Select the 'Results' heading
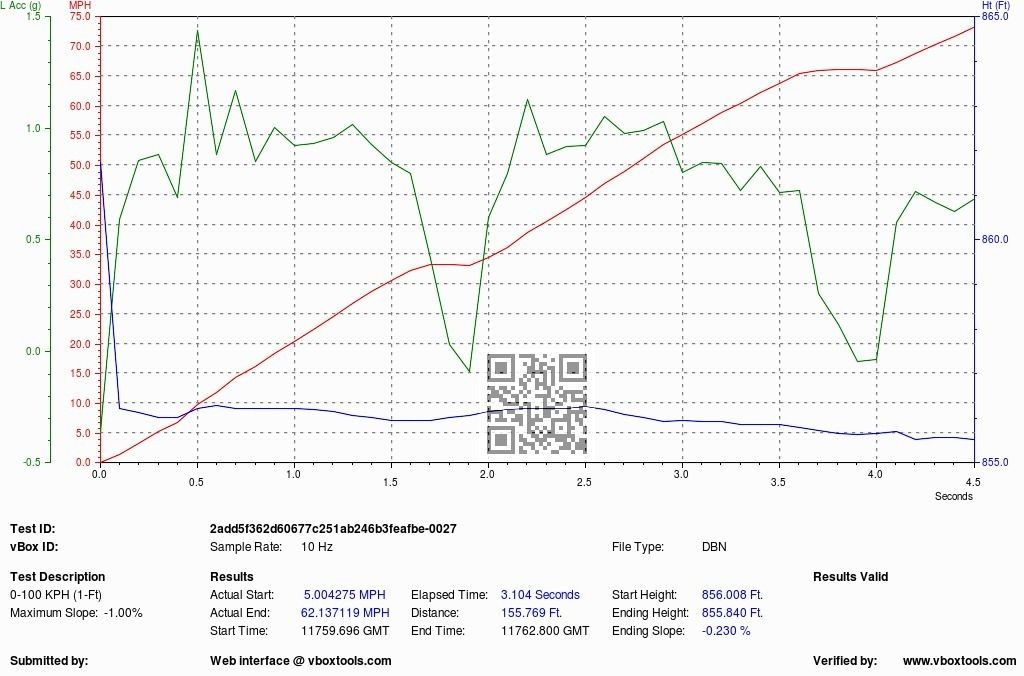The width and height of the screenshot is (1024, 676). 232,577
